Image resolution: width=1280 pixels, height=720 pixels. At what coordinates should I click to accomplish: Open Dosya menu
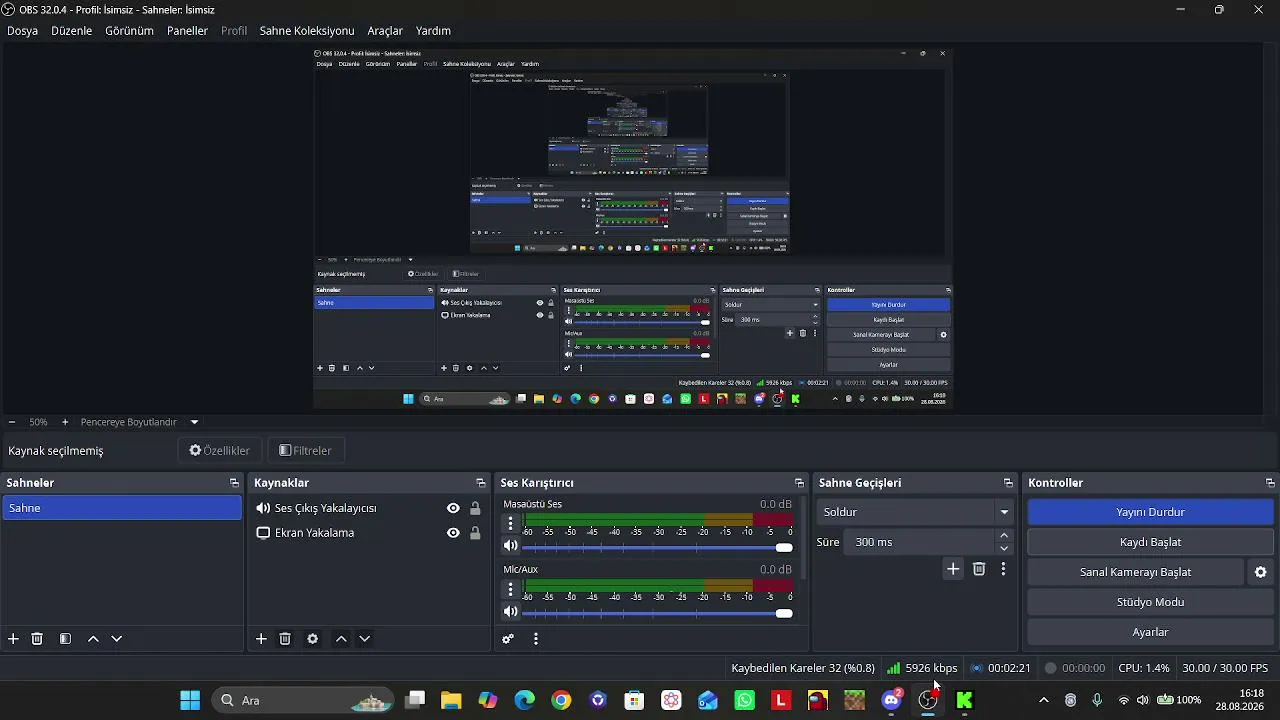[x=22, y=31]
